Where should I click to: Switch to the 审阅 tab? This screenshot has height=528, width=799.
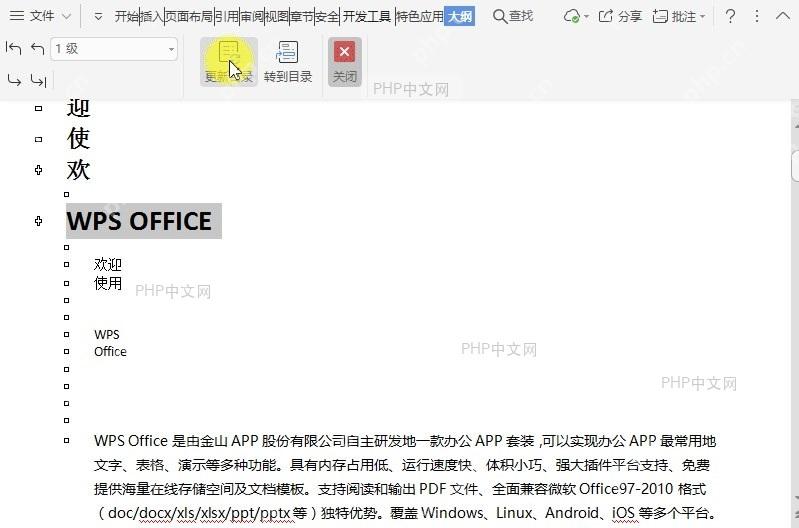tap(252, 16)
